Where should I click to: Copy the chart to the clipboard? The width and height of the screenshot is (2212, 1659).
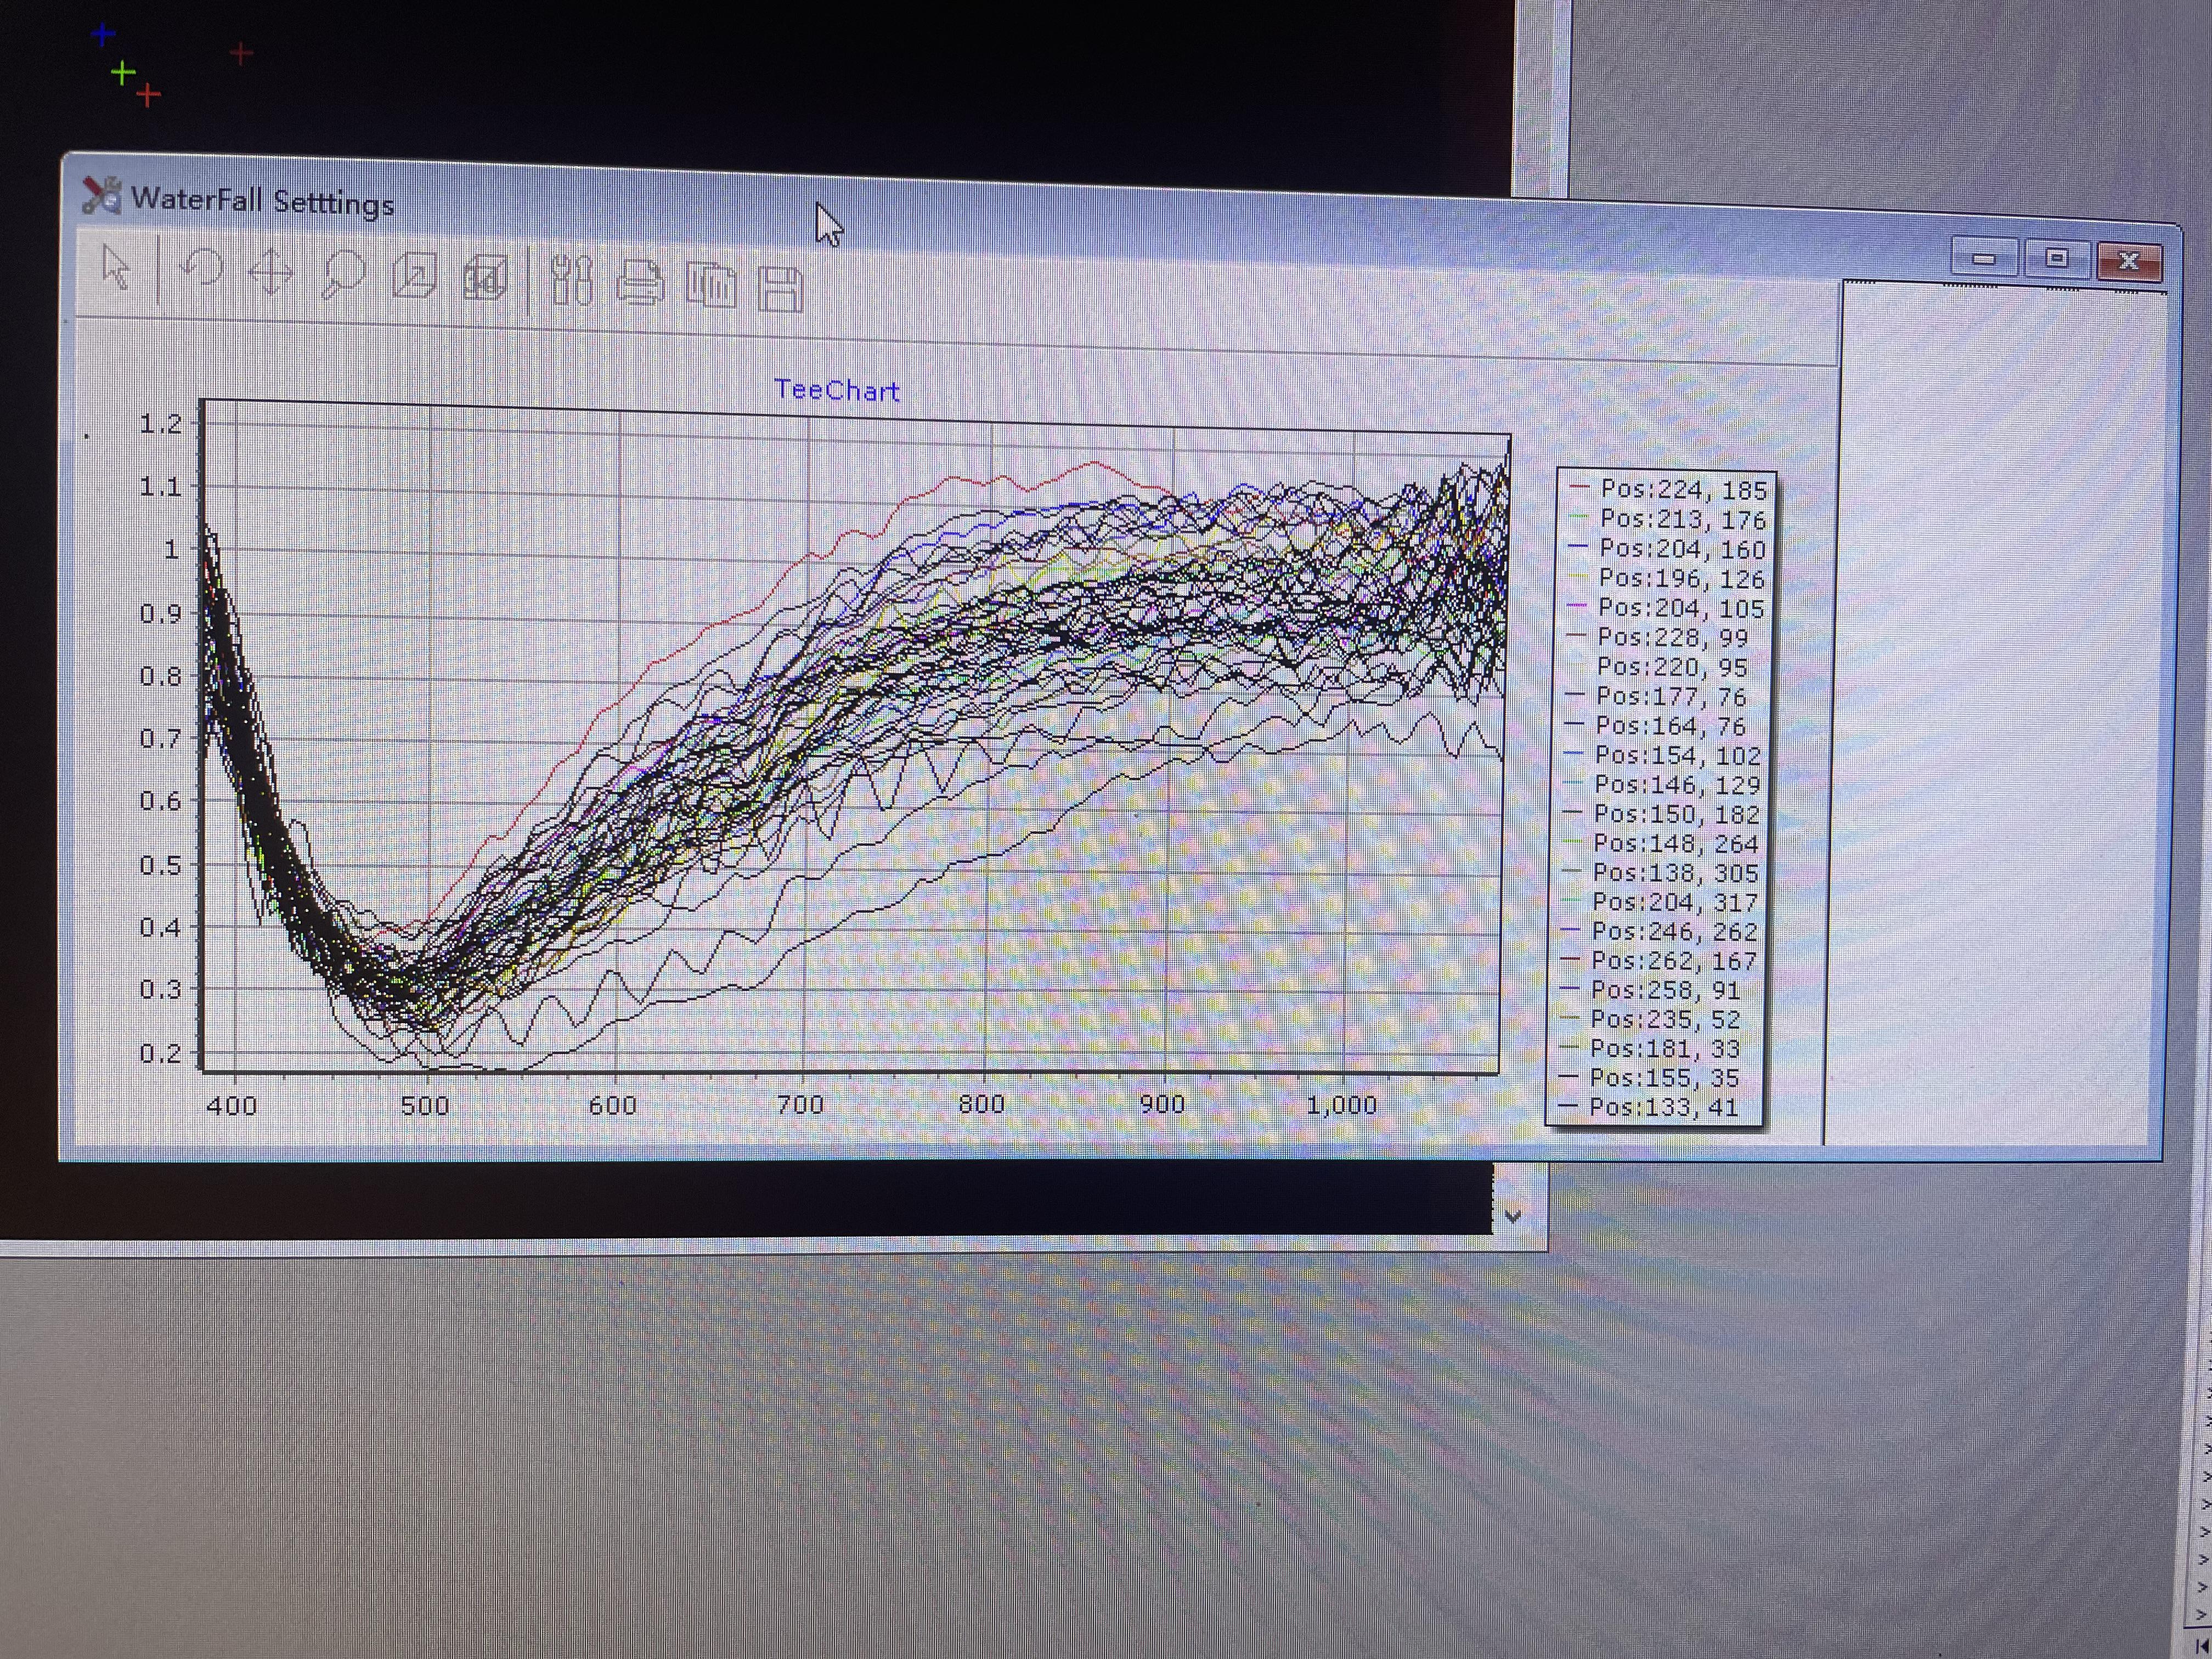point(711,286)
